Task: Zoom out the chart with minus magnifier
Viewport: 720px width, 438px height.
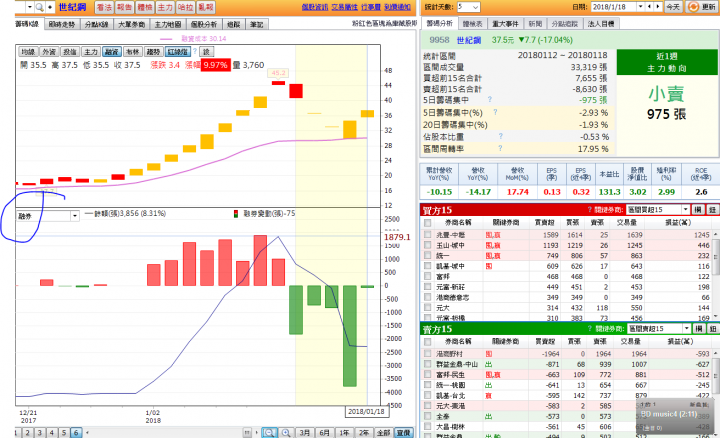Action: pyautogui.click(x=269, y=432)
